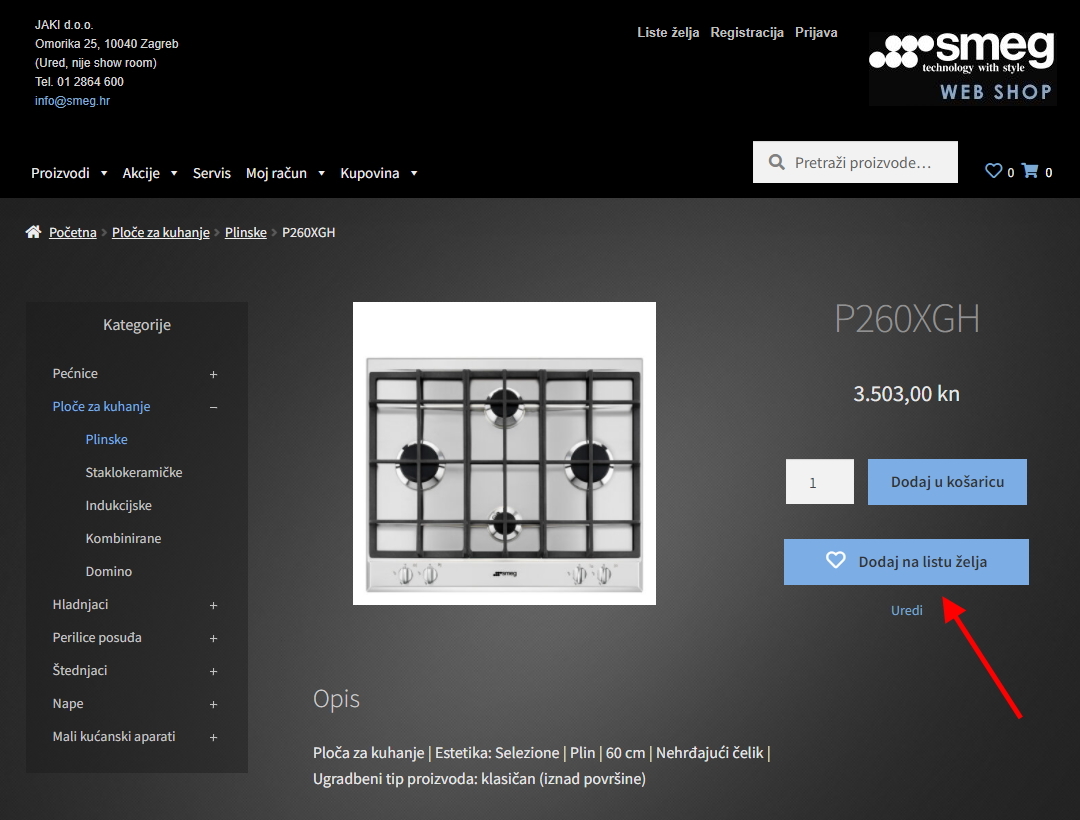The image size is (1080, 820).
Task: Click Dodaj na listu želja button
Action: point(906,562)
